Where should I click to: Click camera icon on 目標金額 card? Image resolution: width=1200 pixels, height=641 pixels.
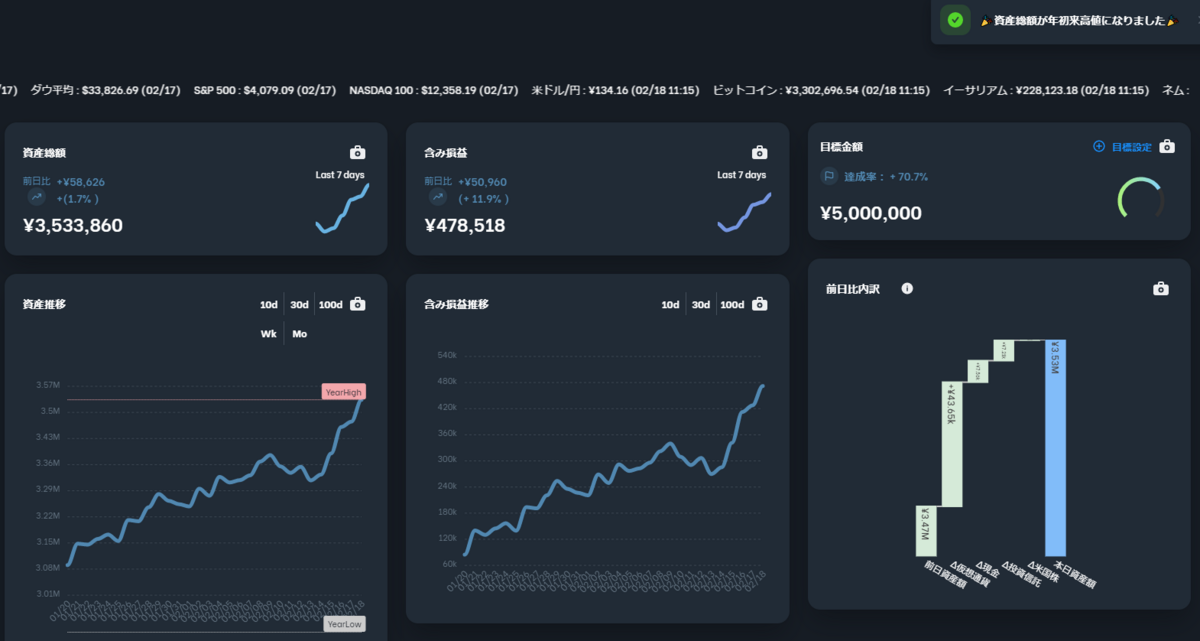point(1168,147)
